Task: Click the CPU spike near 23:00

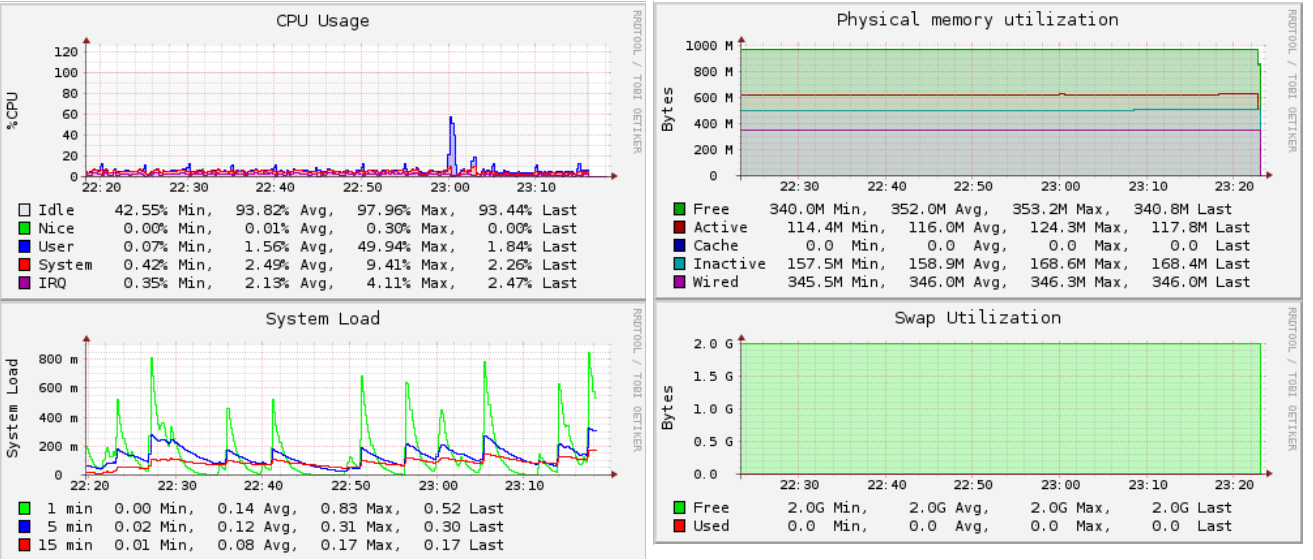Action: (451, 145)
